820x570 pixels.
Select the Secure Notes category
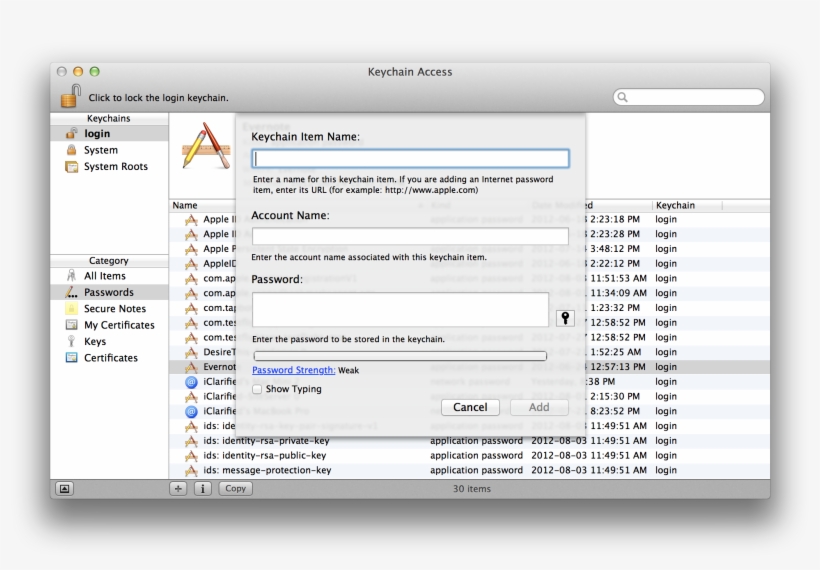click(x=114, y=309)
